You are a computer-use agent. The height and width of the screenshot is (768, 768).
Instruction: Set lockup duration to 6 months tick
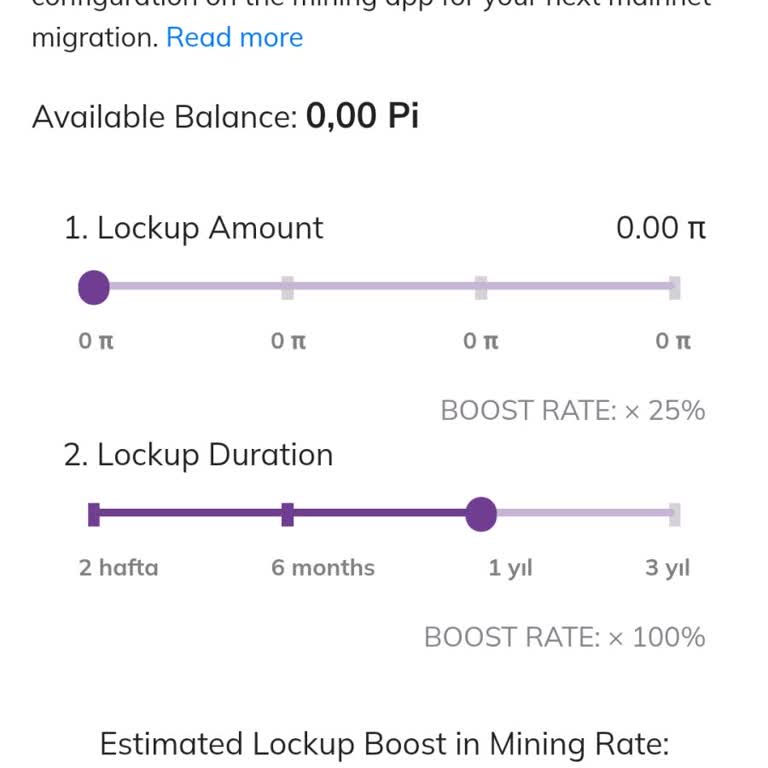click(x=288, y=515)
